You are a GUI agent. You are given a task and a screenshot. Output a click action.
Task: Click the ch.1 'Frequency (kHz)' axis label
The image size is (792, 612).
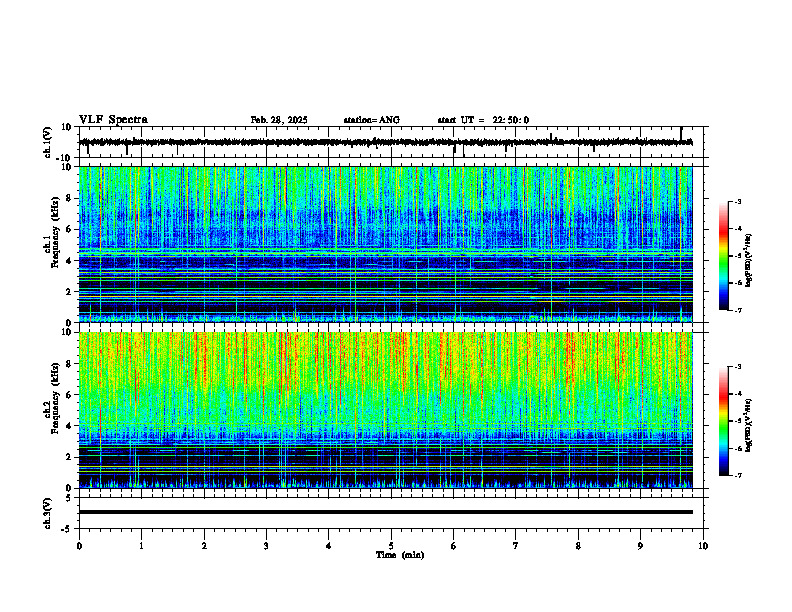tap(55, 233)
